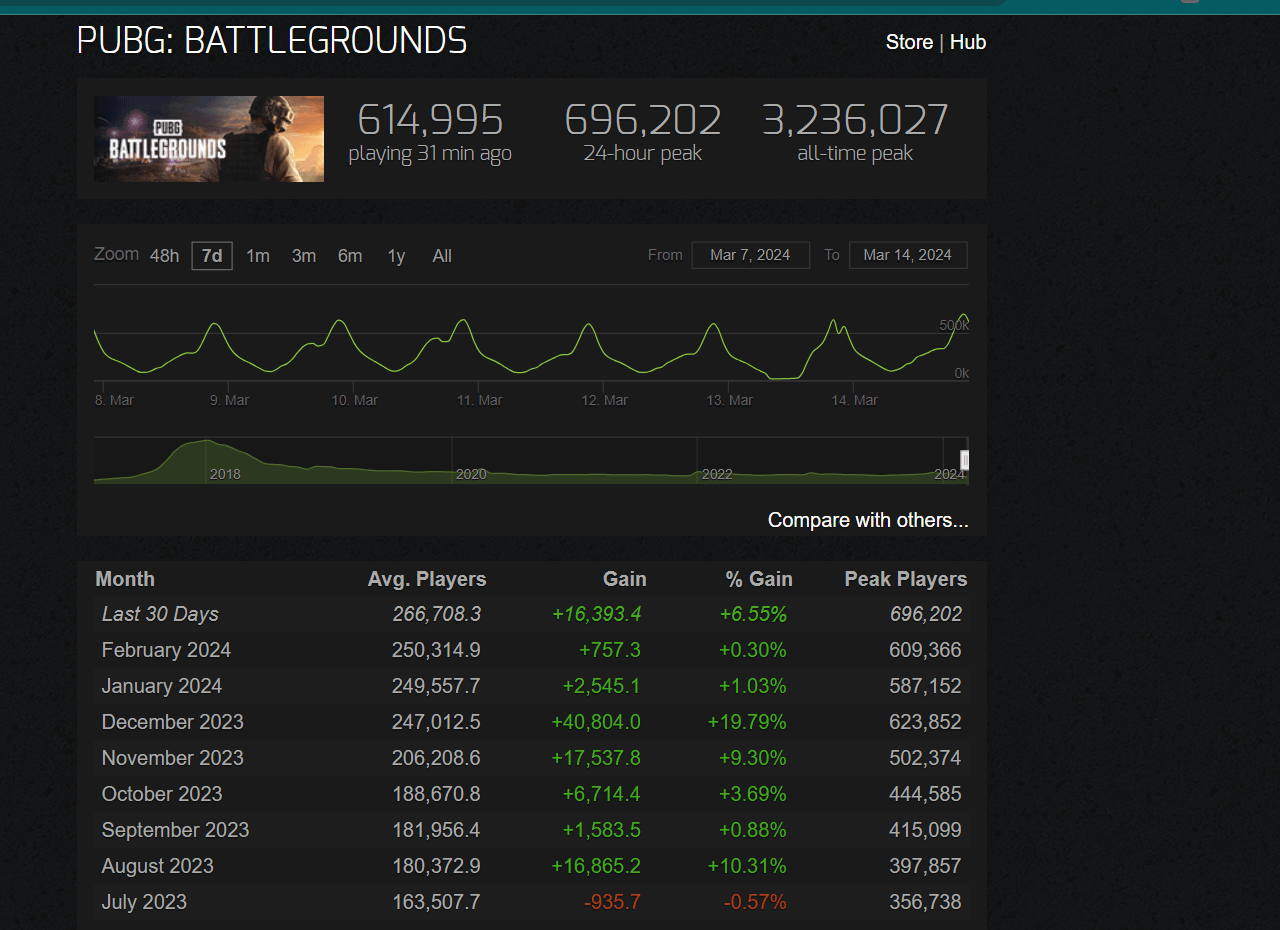1280x930 pixels.
Task: Click the Peak Players column header
Action: (905, 579)
